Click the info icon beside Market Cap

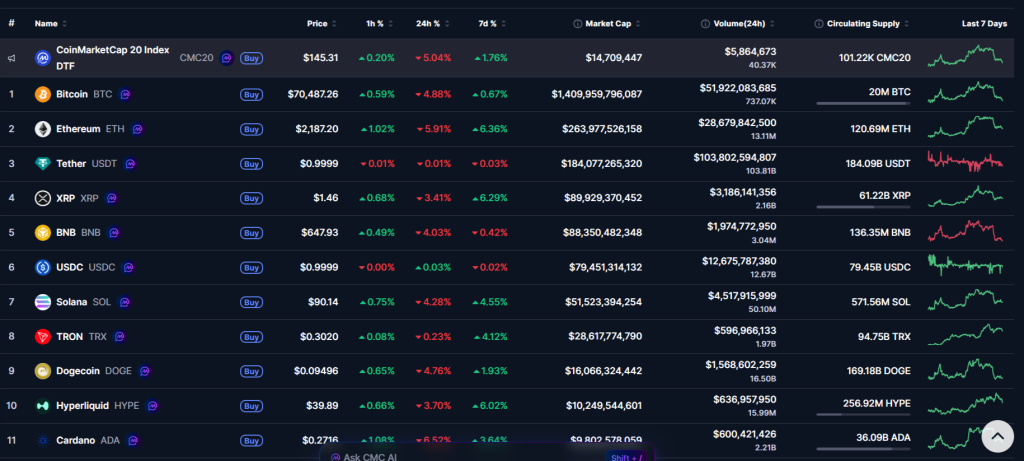[578, 23]
